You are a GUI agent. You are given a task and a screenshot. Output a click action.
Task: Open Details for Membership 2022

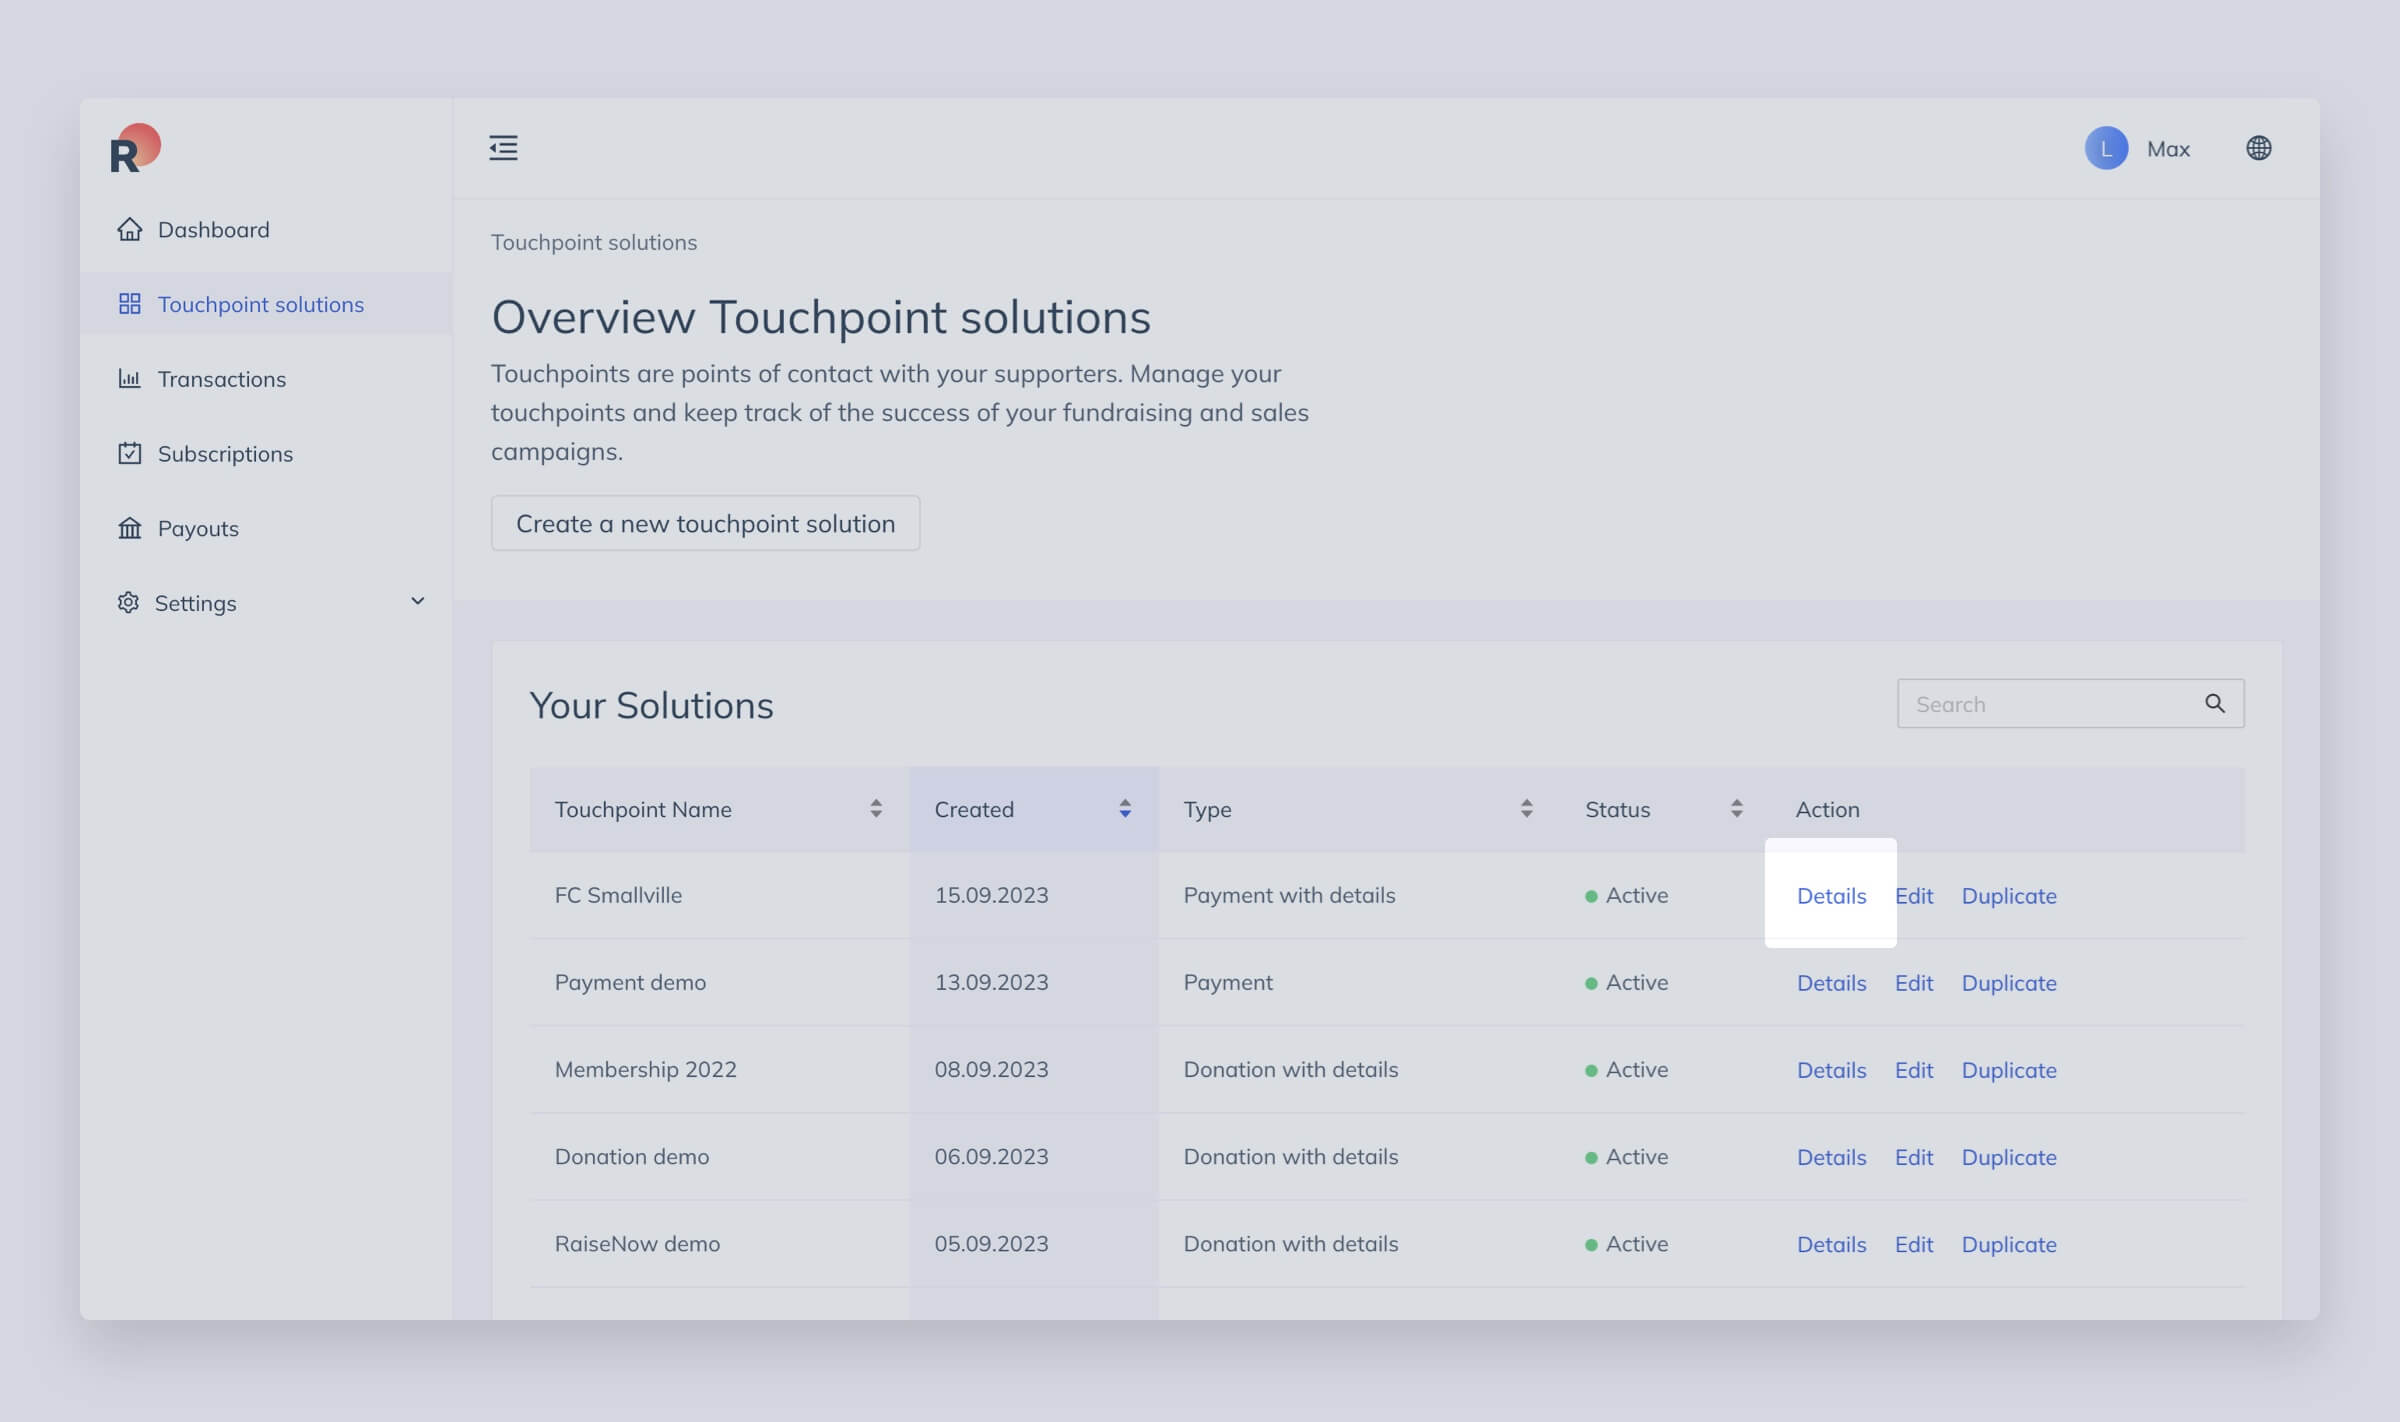pyautogui.click(x=1831, y=1070)
